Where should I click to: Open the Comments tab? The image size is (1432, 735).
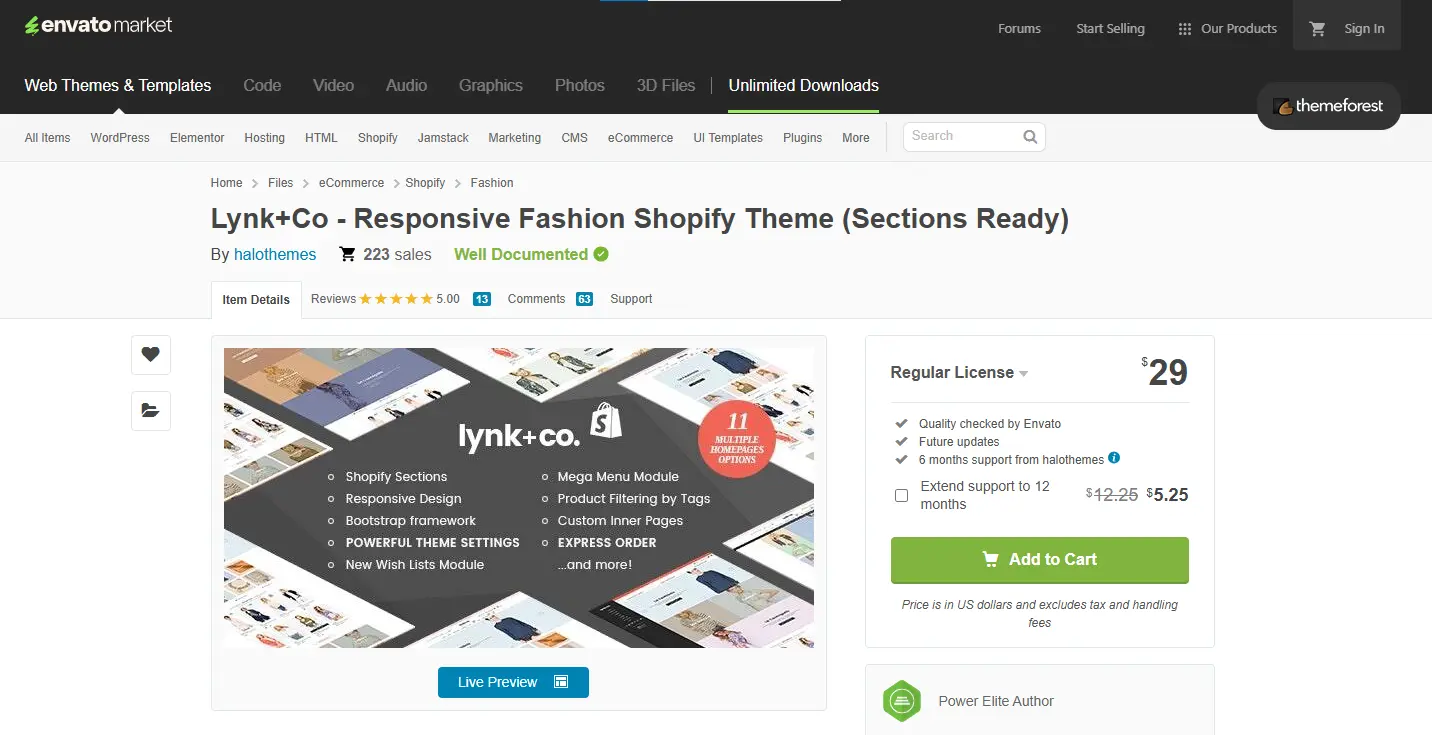pos(536,299)
